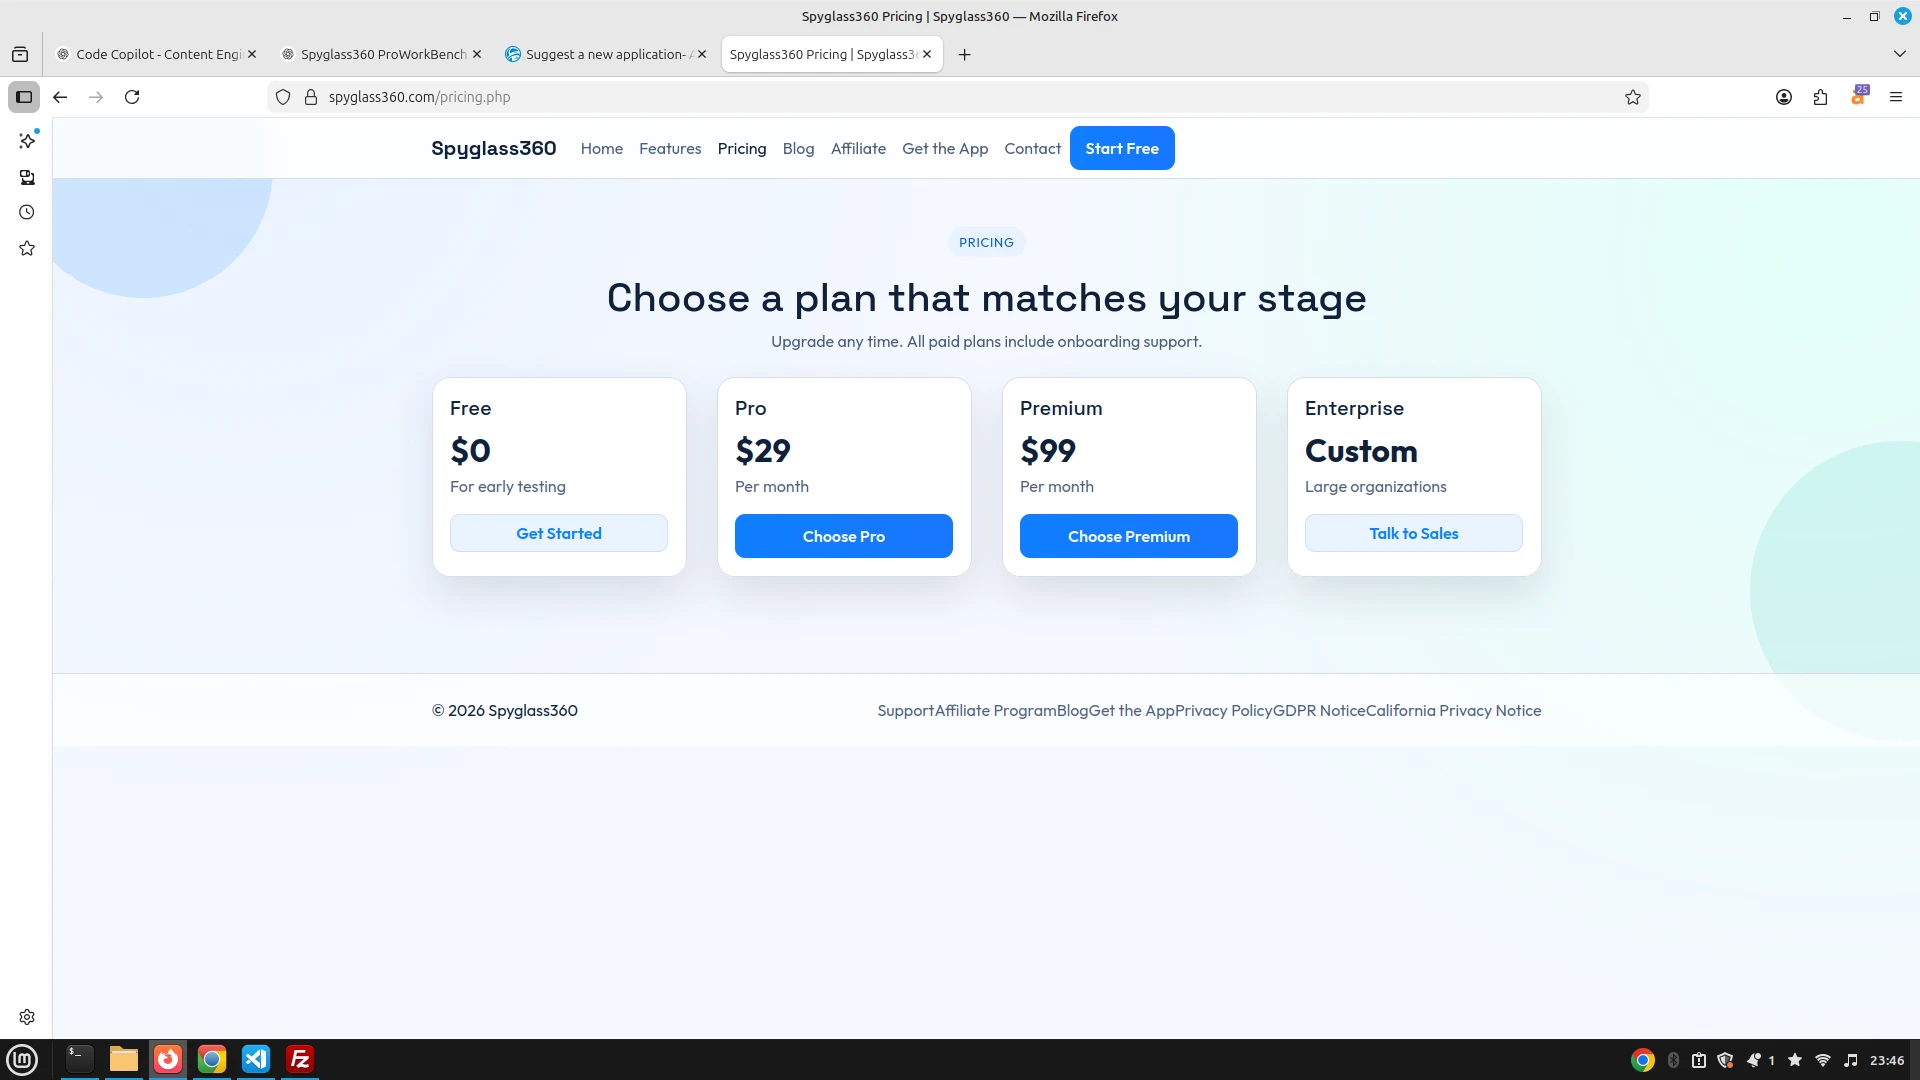
Task: Open the Firefox account icon
Action: tap(1783, 97)
